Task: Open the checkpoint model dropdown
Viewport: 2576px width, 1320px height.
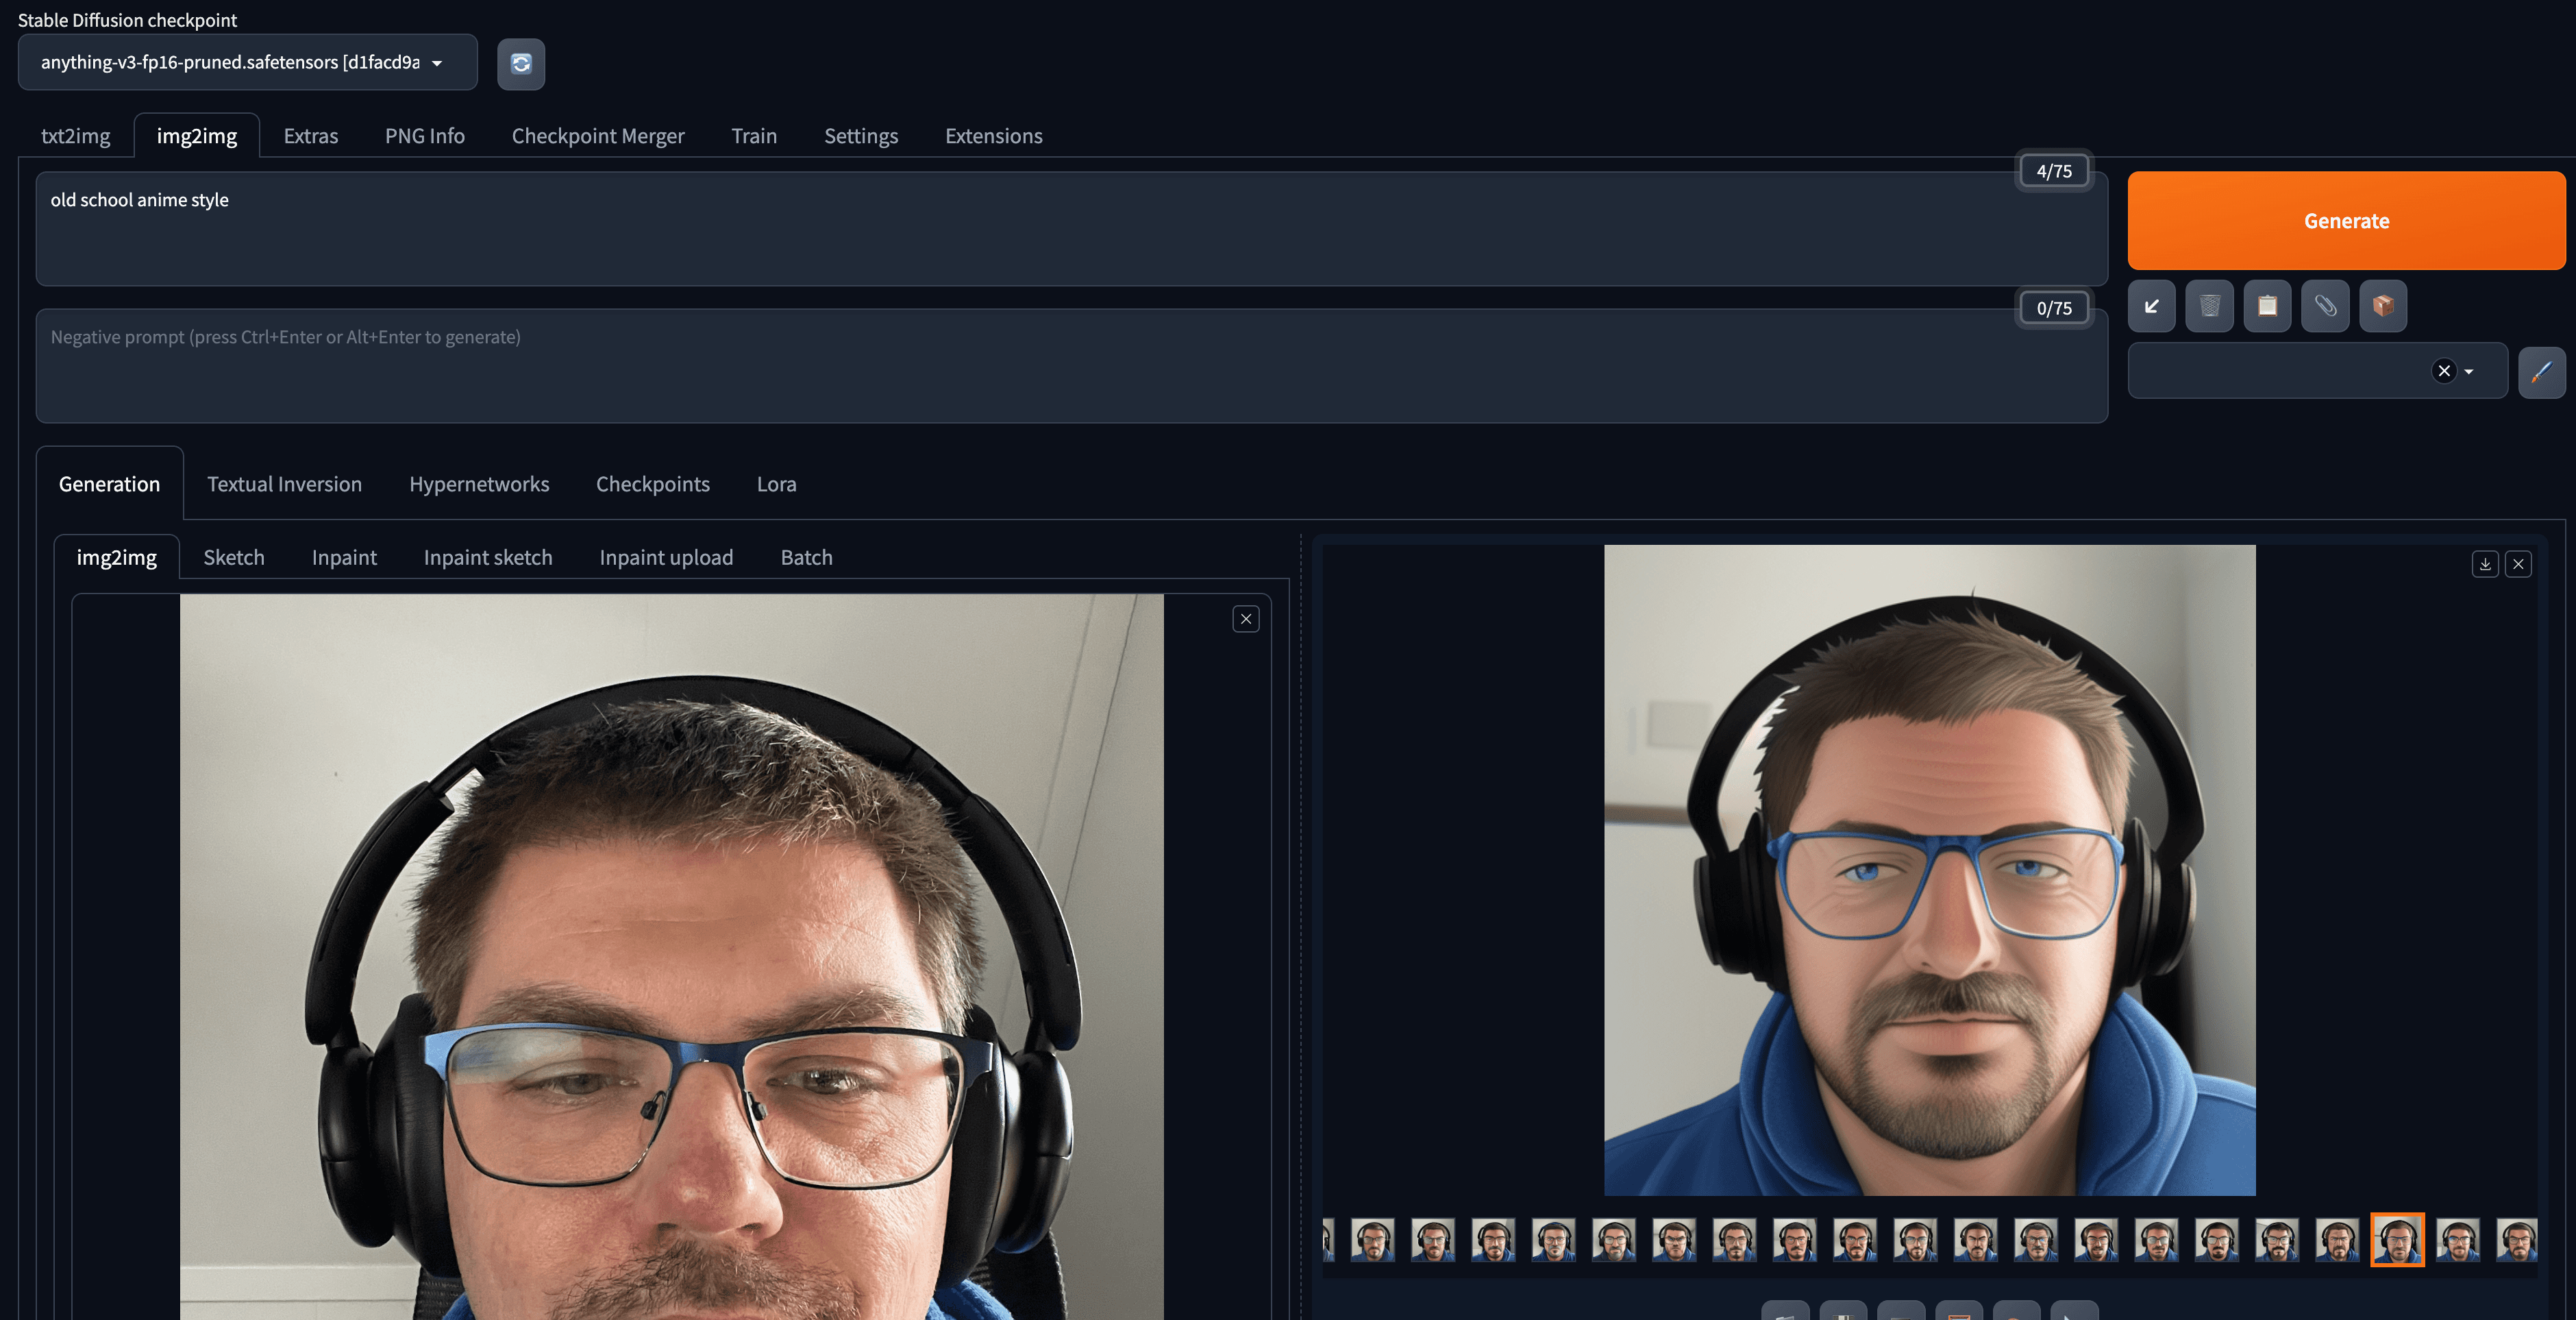Action: [247, 62]
